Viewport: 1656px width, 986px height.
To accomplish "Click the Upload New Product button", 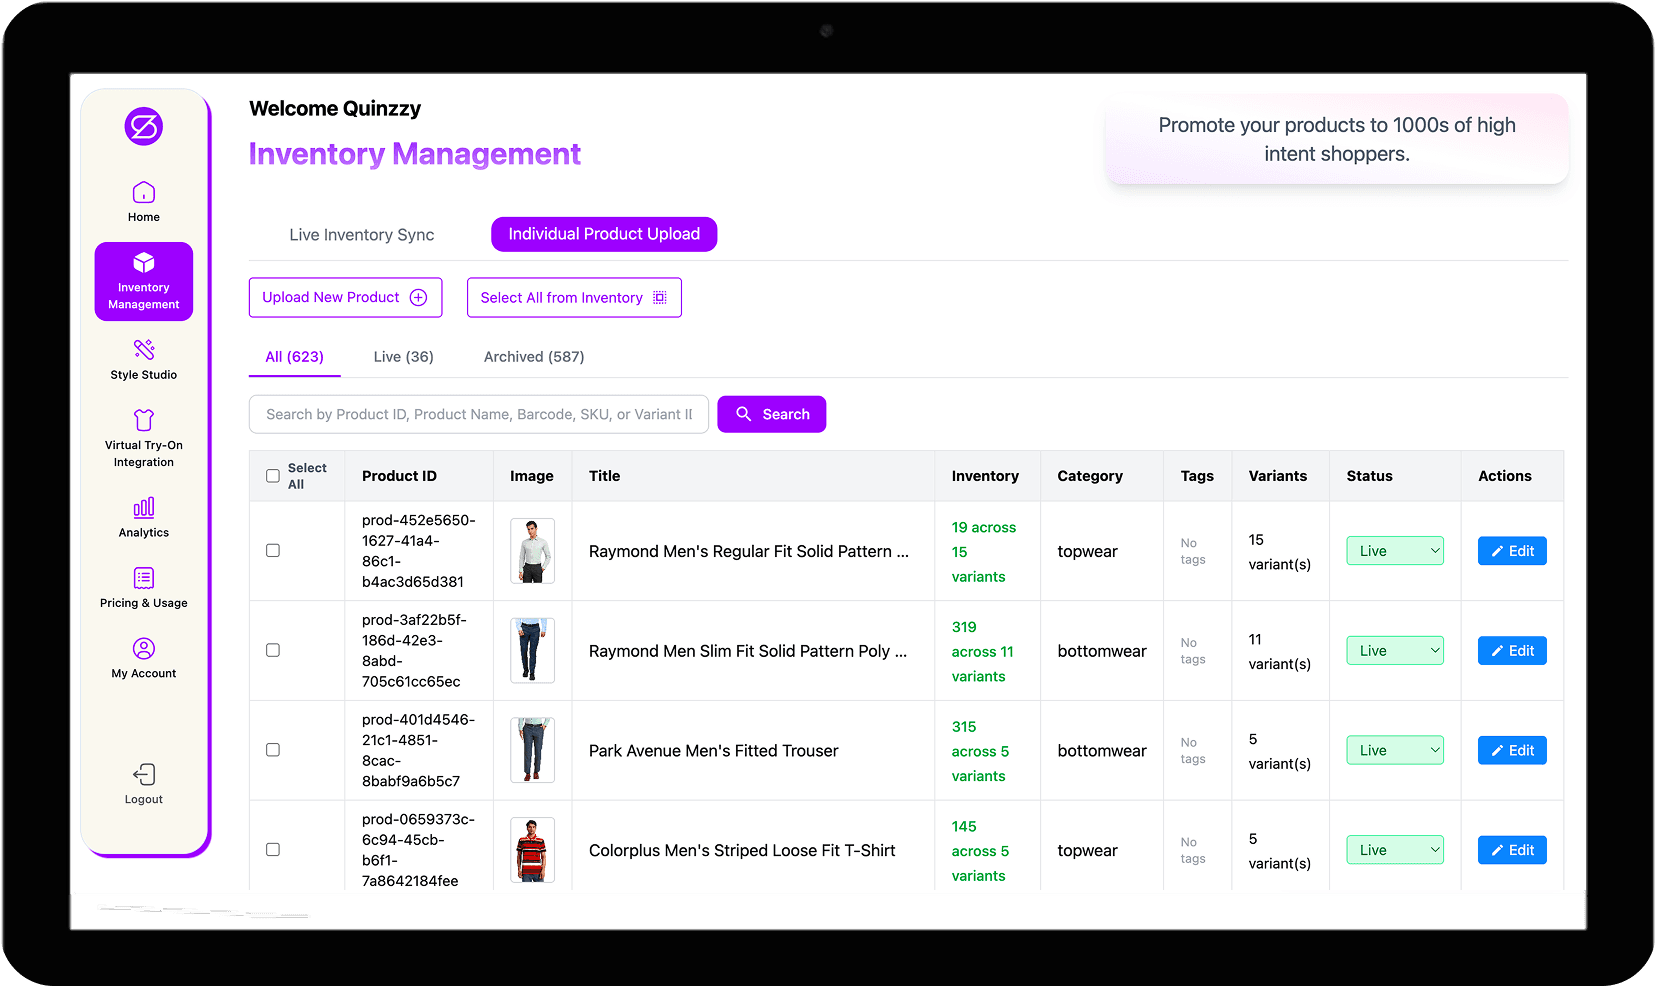I will (x=345, y=297).
